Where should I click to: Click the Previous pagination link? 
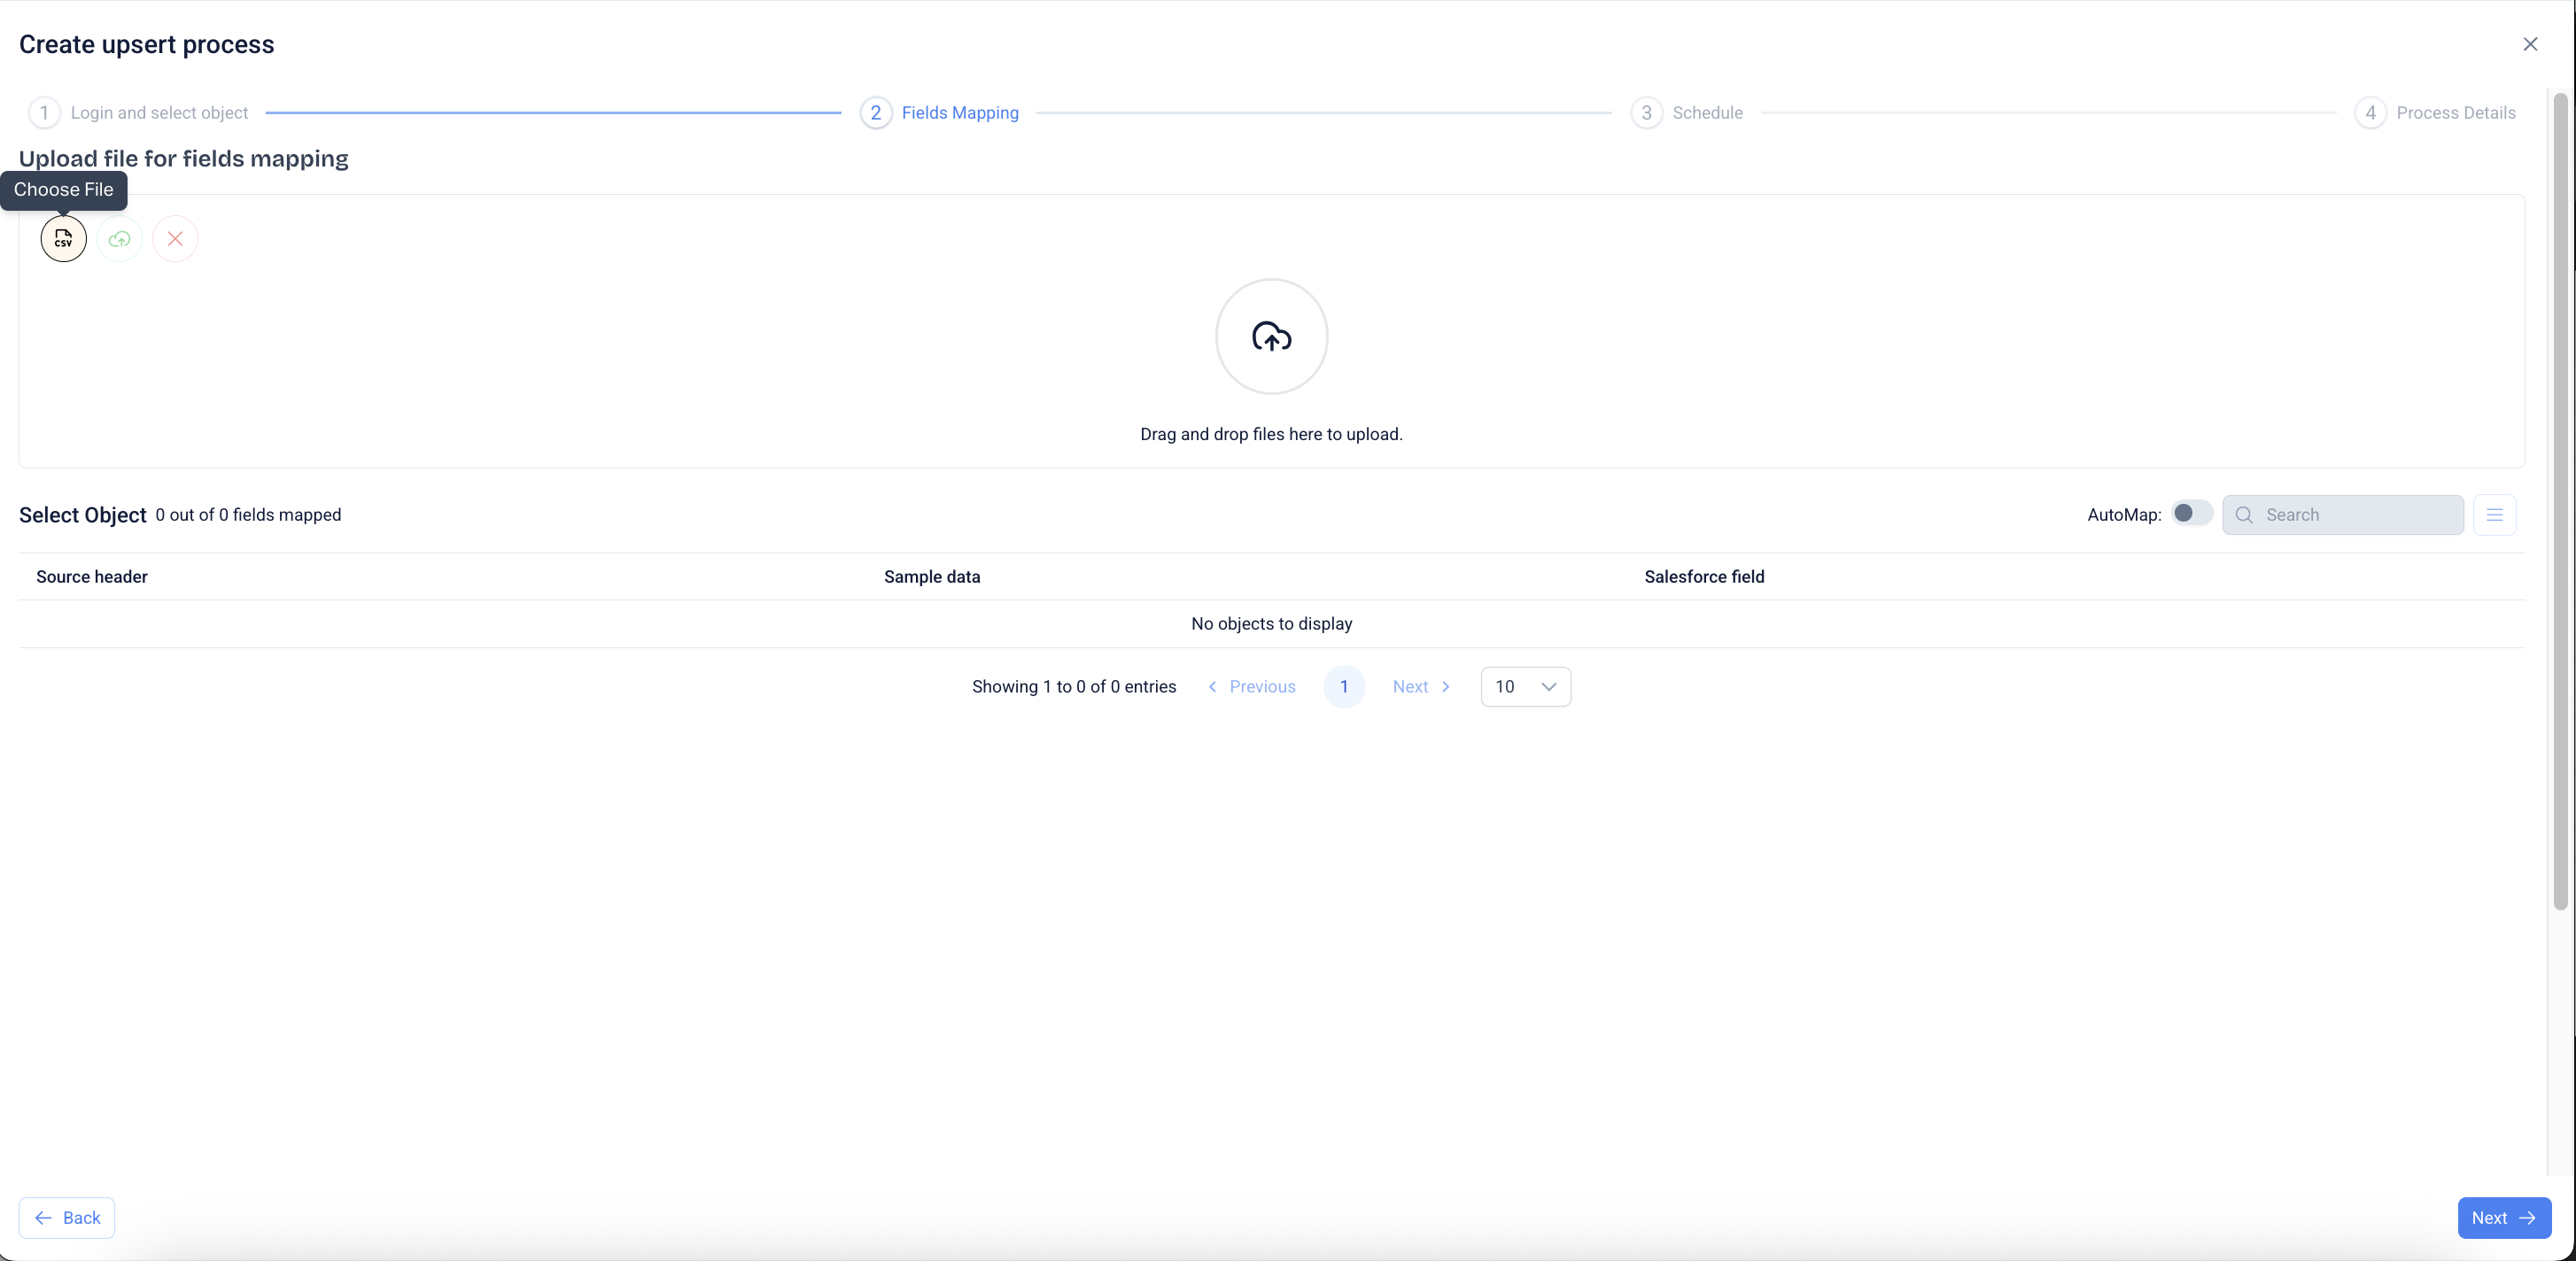point(1262,687)
